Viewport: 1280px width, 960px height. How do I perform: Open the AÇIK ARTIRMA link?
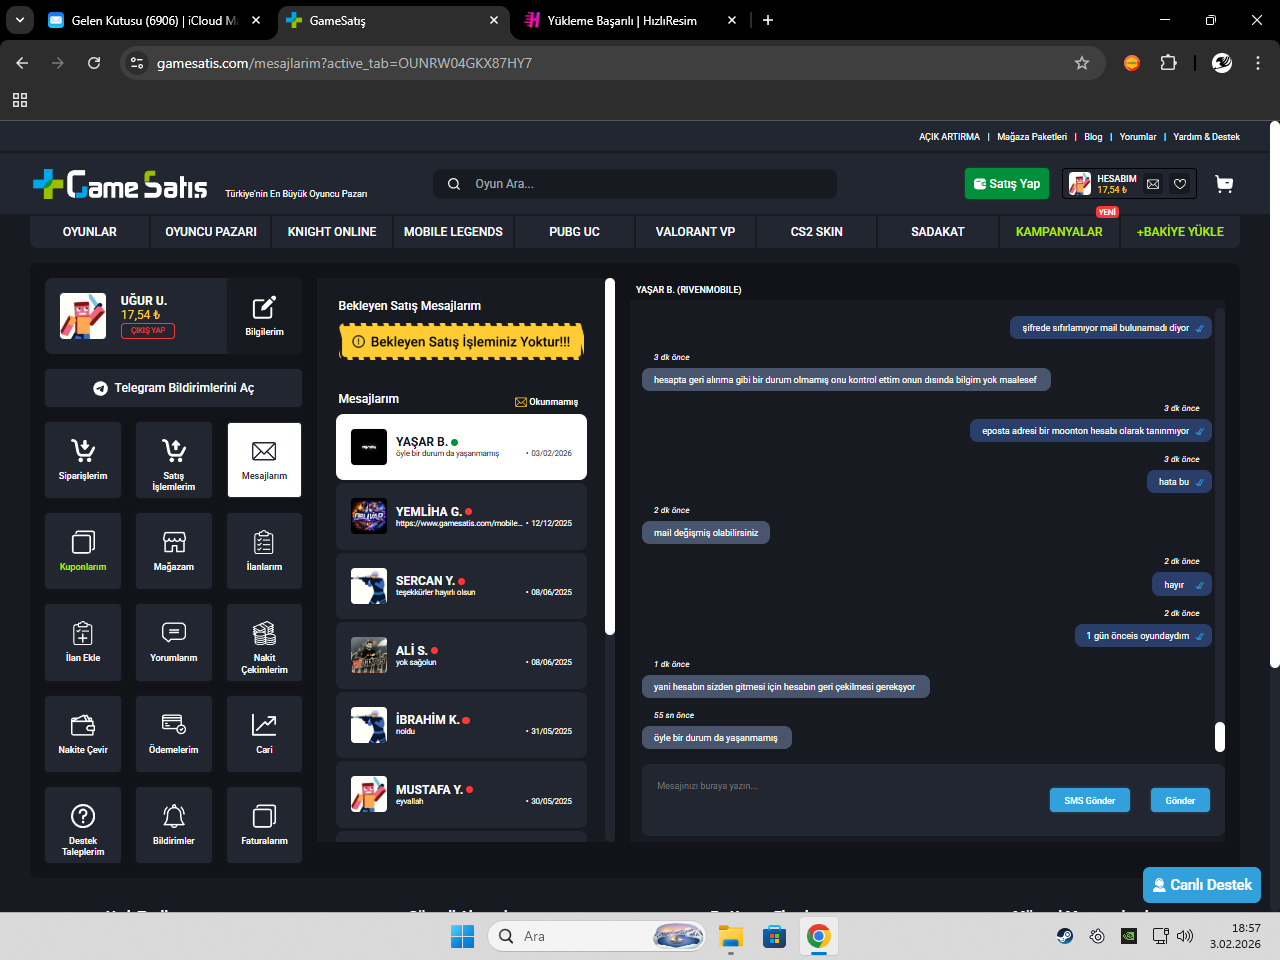950,137
